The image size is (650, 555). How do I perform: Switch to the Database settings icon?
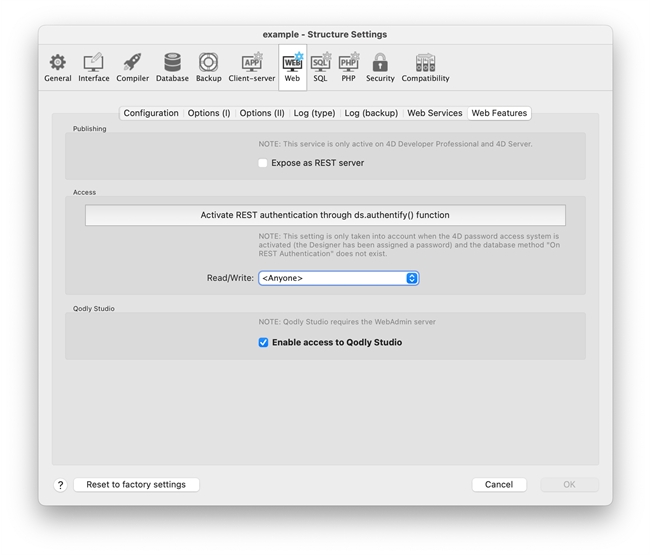172,67
